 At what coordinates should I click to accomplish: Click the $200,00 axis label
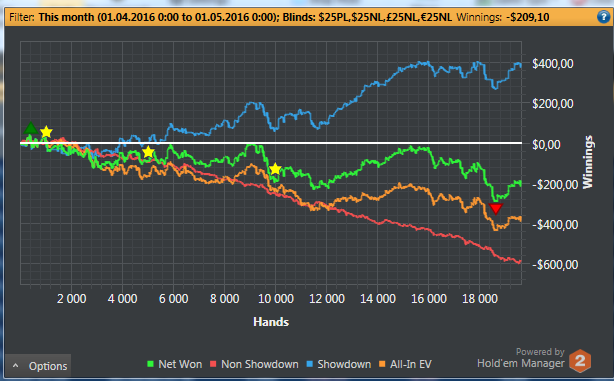click(553, 104)
